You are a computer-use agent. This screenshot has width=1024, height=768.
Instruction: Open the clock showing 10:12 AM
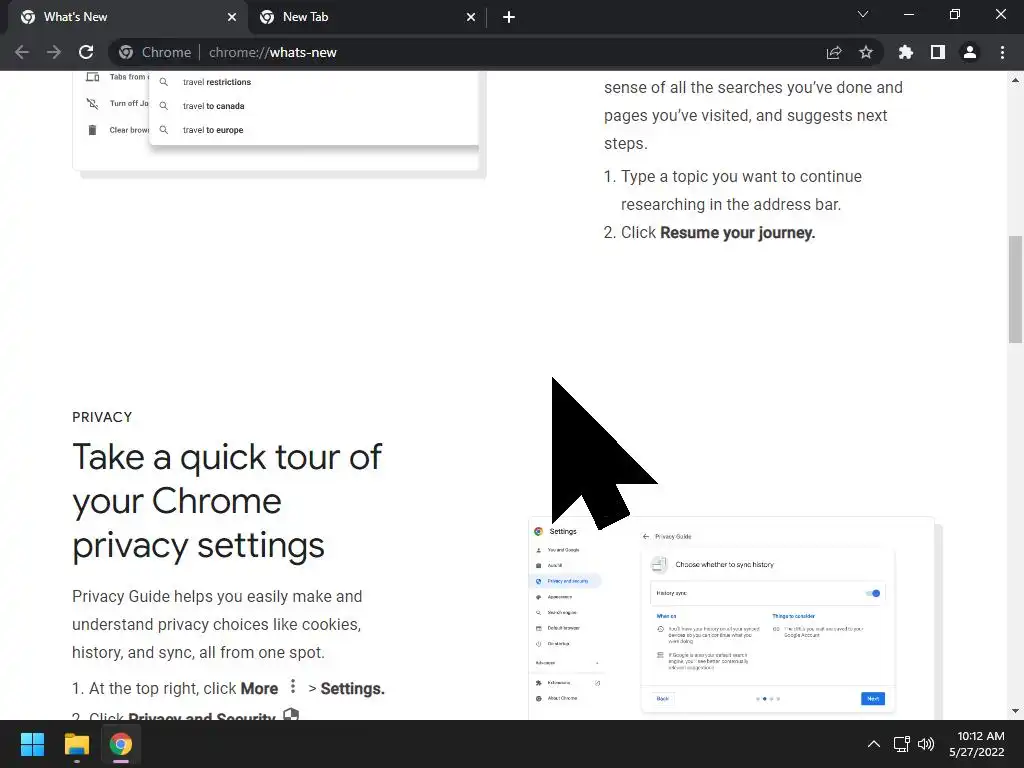coord(976,744)
